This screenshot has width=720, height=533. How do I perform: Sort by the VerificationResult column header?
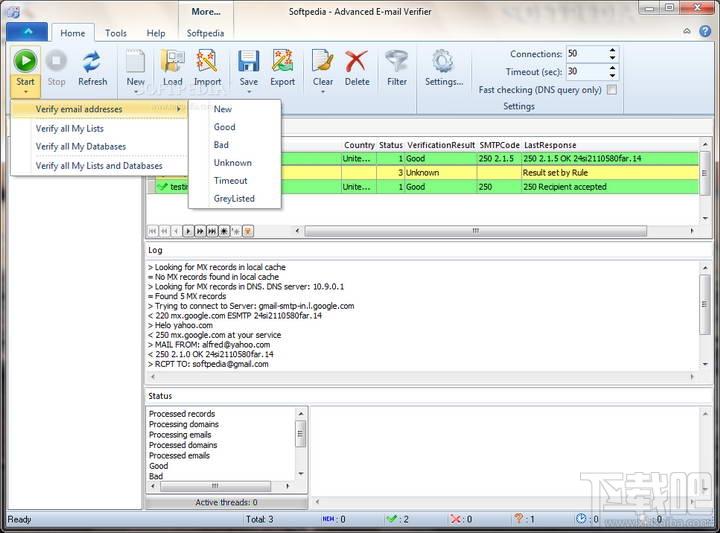[441, 145]
